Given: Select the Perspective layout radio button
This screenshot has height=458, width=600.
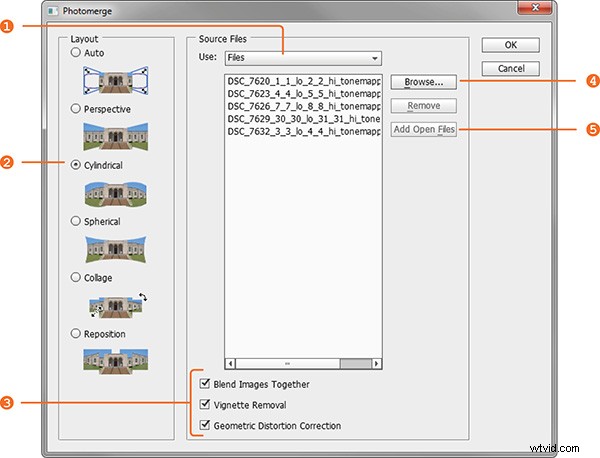Looking at the screenshot, I should 75,107.
